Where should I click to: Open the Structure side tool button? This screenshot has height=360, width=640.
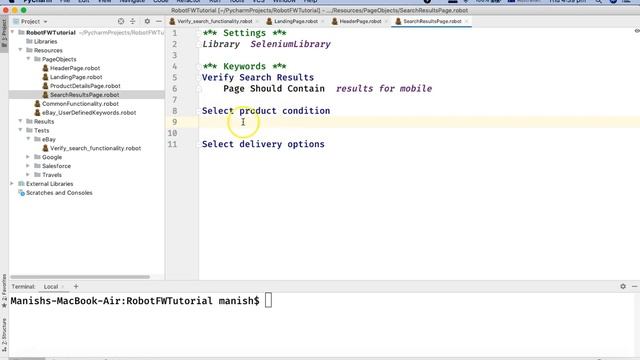tap(4, 335)
